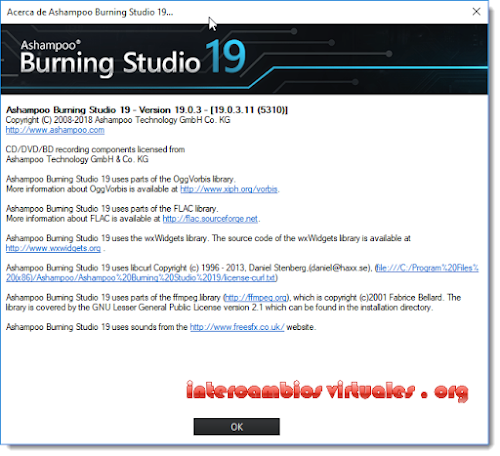The height and width of the screenshot is (456, 500).
Task: Click the 'Ashampoo Technology GmbH & Co. KG' line
Action: click(77, 159)
